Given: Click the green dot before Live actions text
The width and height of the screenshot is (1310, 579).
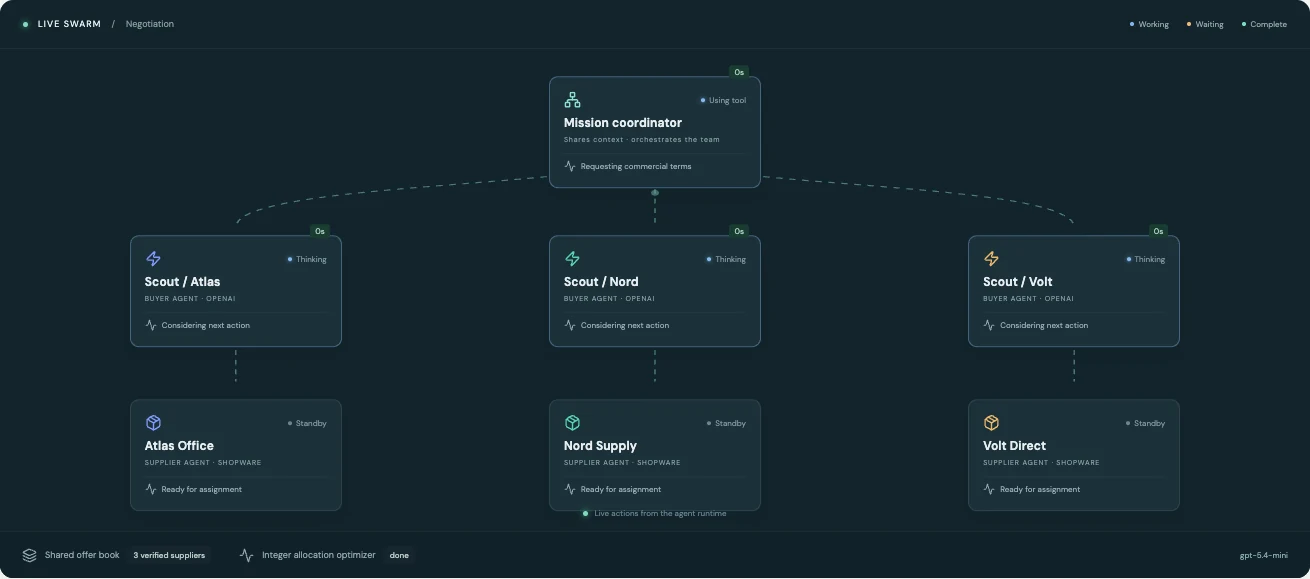Looking at the screenshot, I should [x=586, y=513].
